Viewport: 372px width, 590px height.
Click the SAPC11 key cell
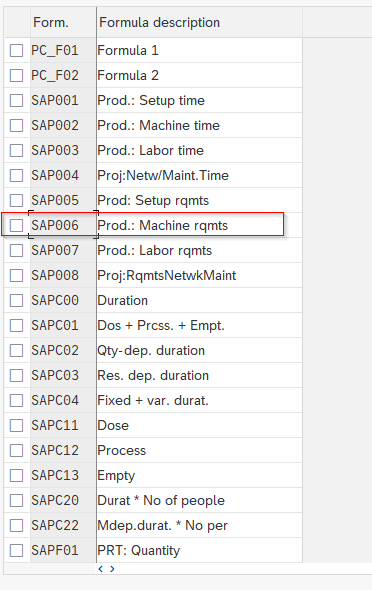click(63, 425)
